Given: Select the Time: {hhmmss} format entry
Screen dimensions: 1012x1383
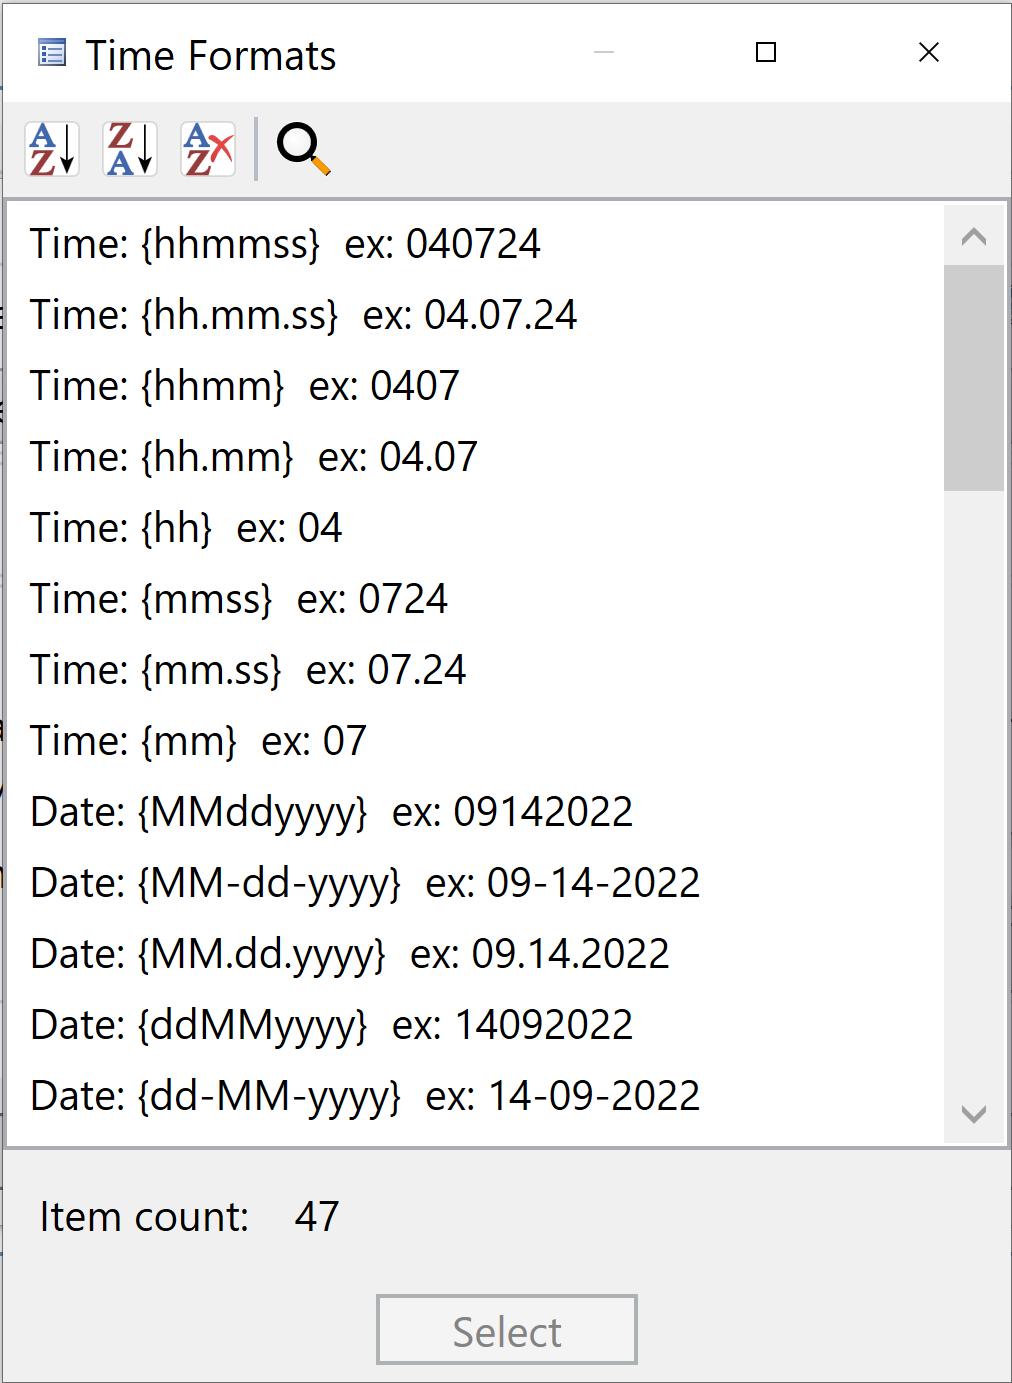Looking at the screenshot, I should [285, 244].
